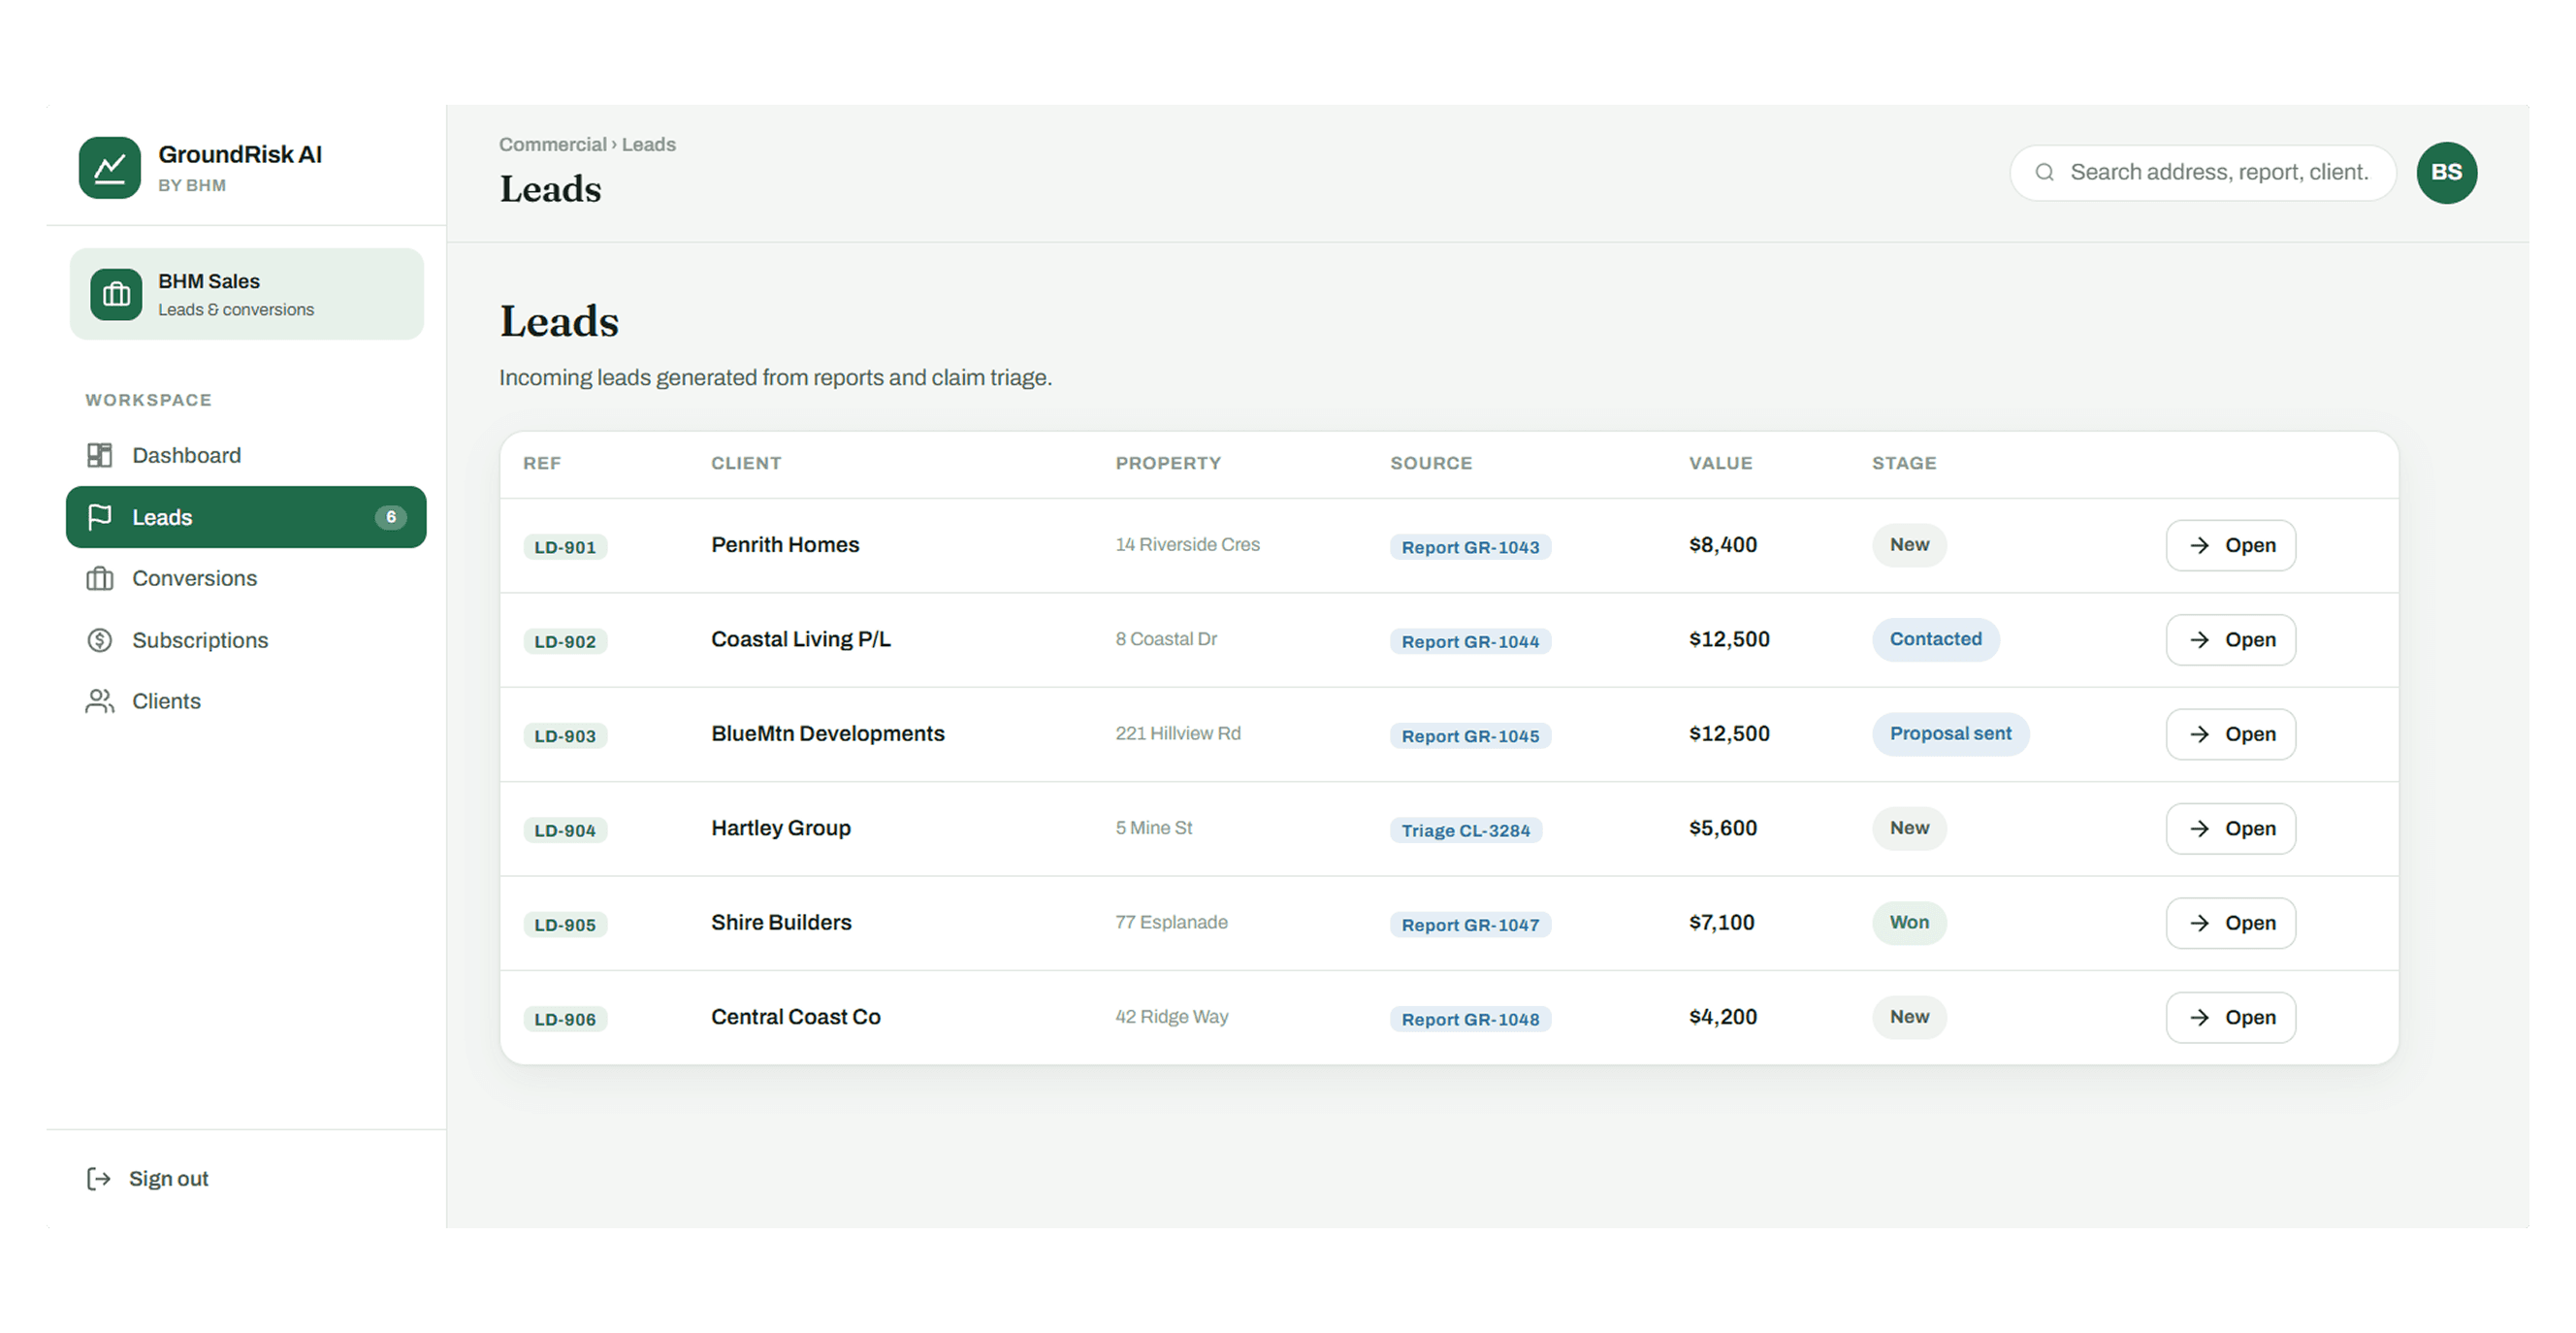
Task: Focus the search address input field
Action: pos(2203,173)
